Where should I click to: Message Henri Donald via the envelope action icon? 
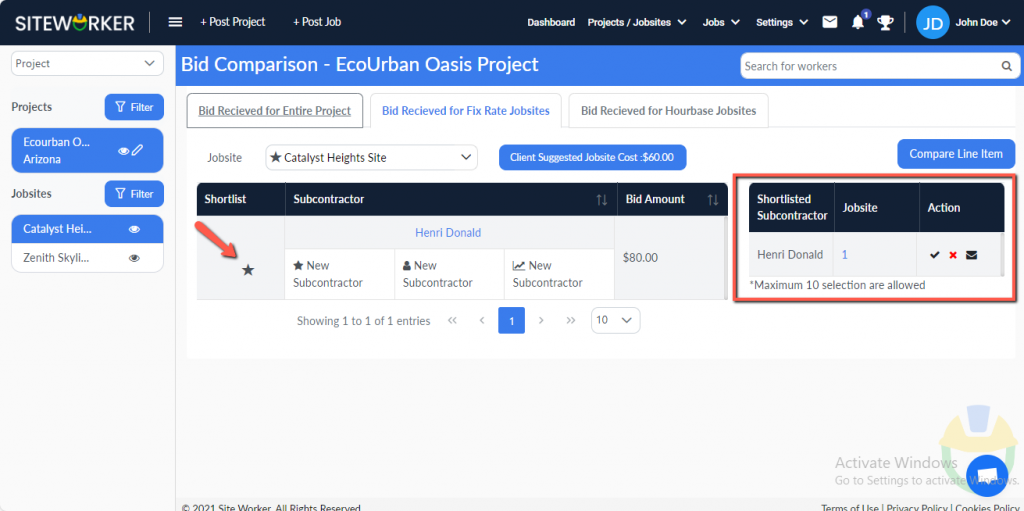(x=972, y=255)
